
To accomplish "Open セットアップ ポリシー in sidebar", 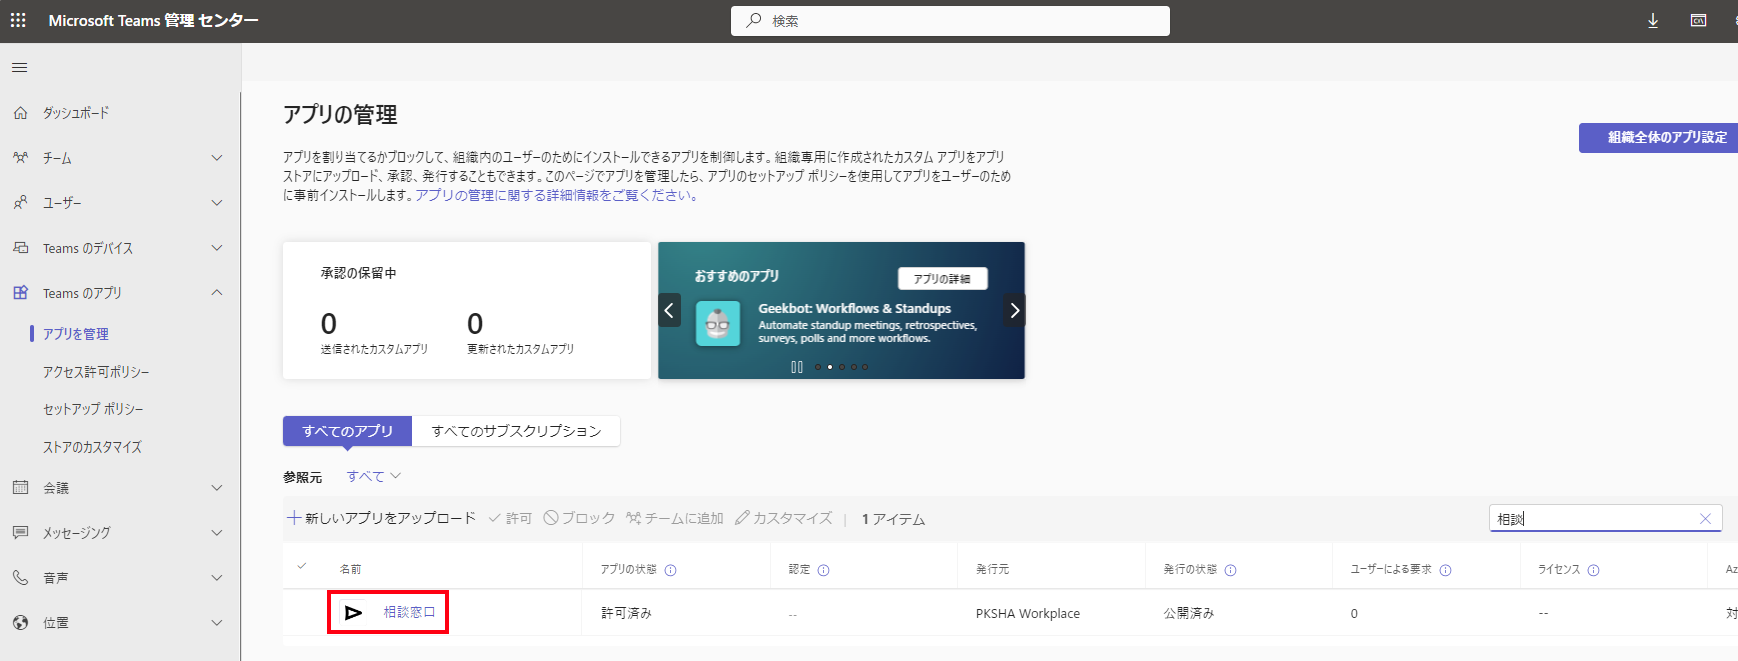I will [x=93, y=409].
